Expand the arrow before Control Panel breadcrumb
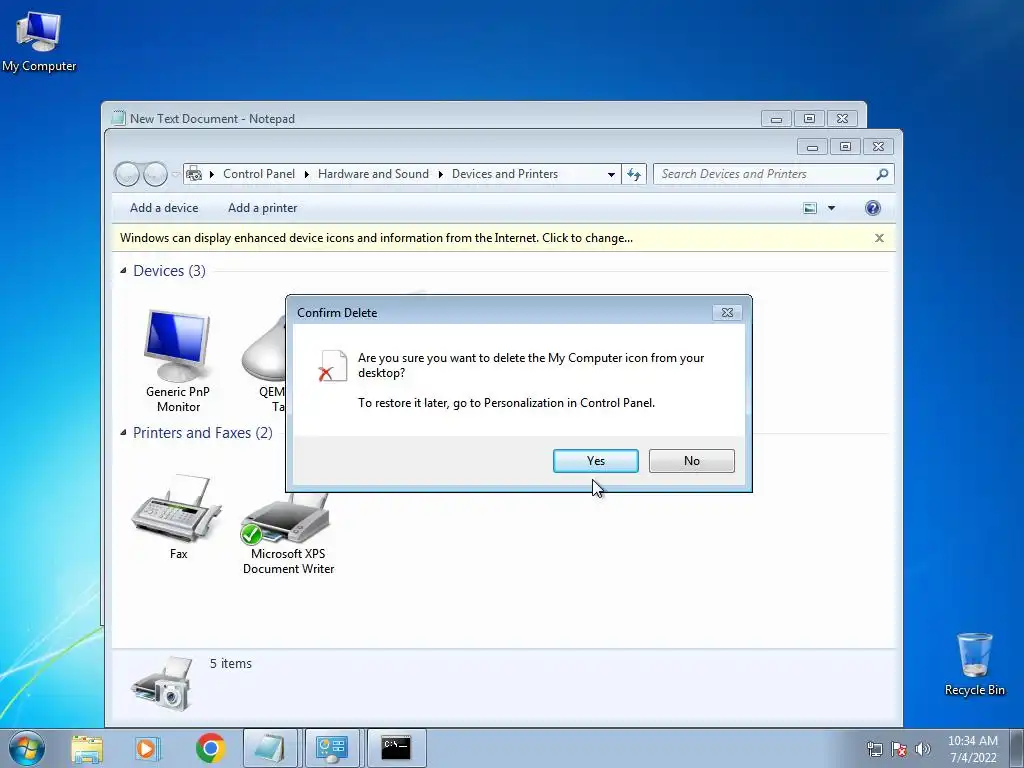1024x768 pixels. (x=212, y=174)
